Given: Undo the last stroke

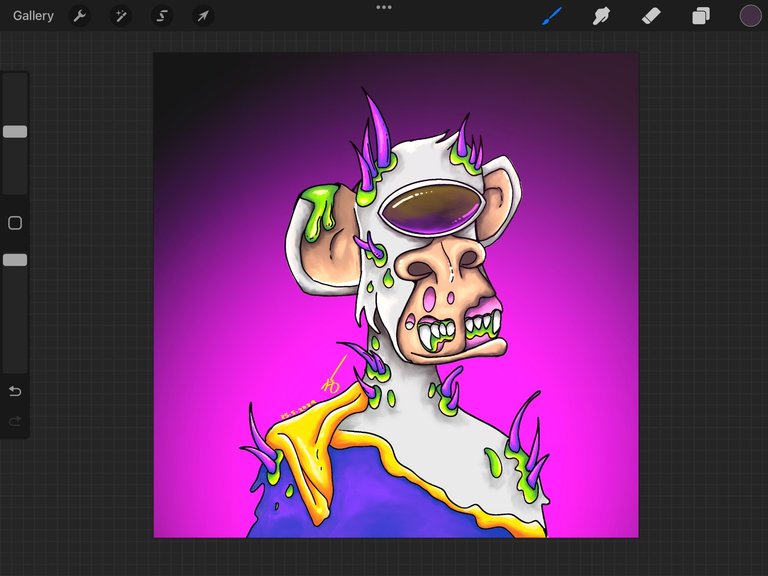Looking at the screenshot, I should pyautogui.click(x=15, y=391).
